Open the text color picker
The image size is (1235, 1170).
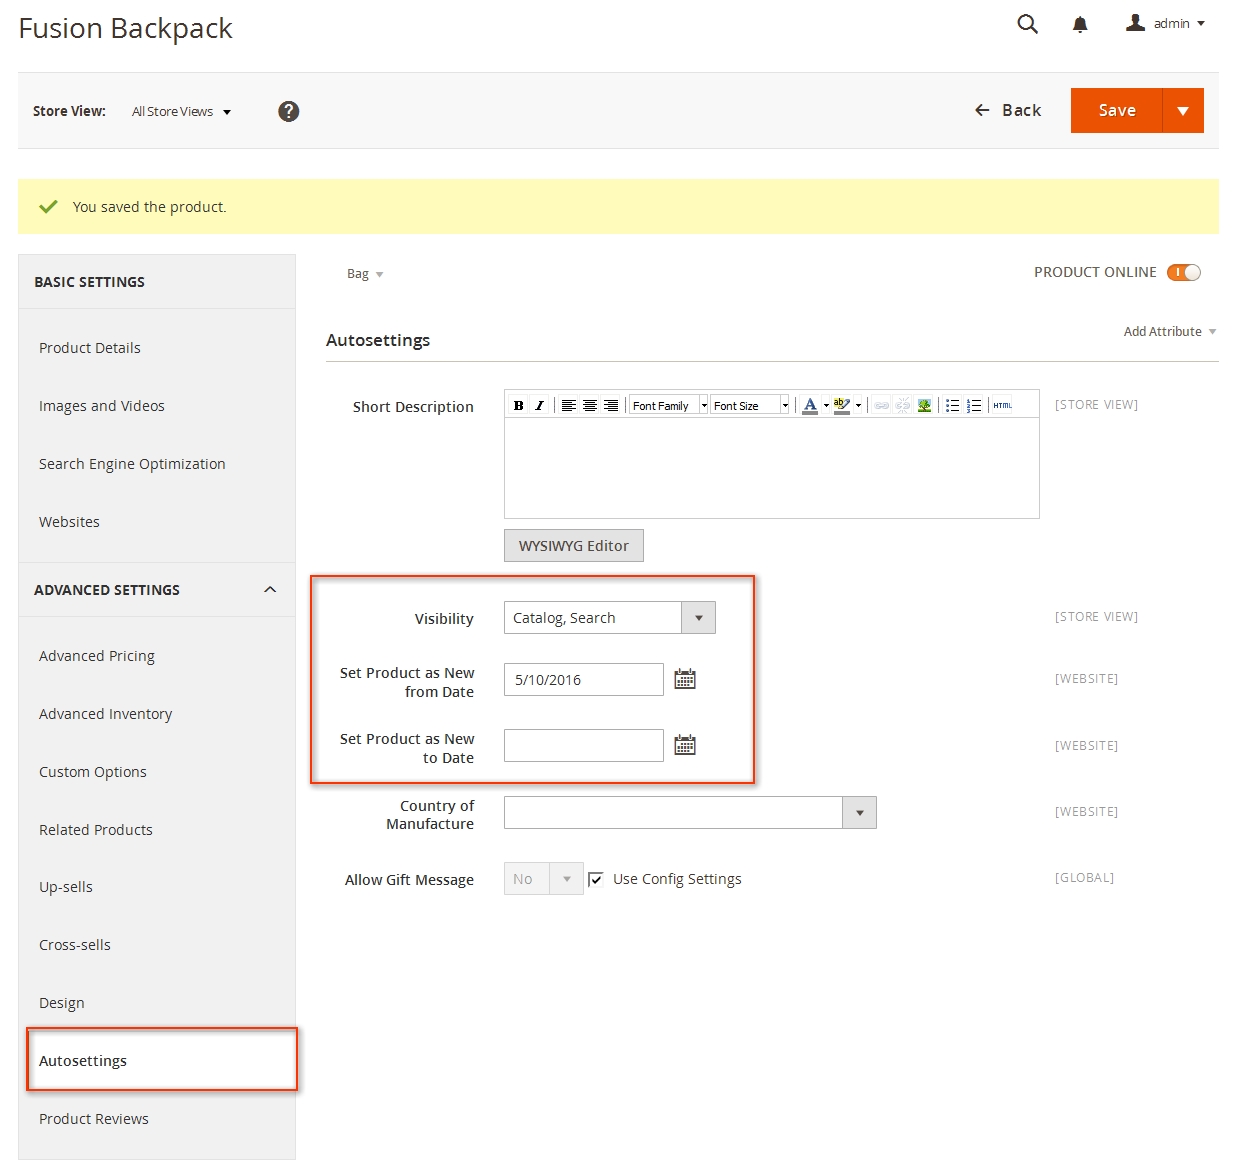810,405
